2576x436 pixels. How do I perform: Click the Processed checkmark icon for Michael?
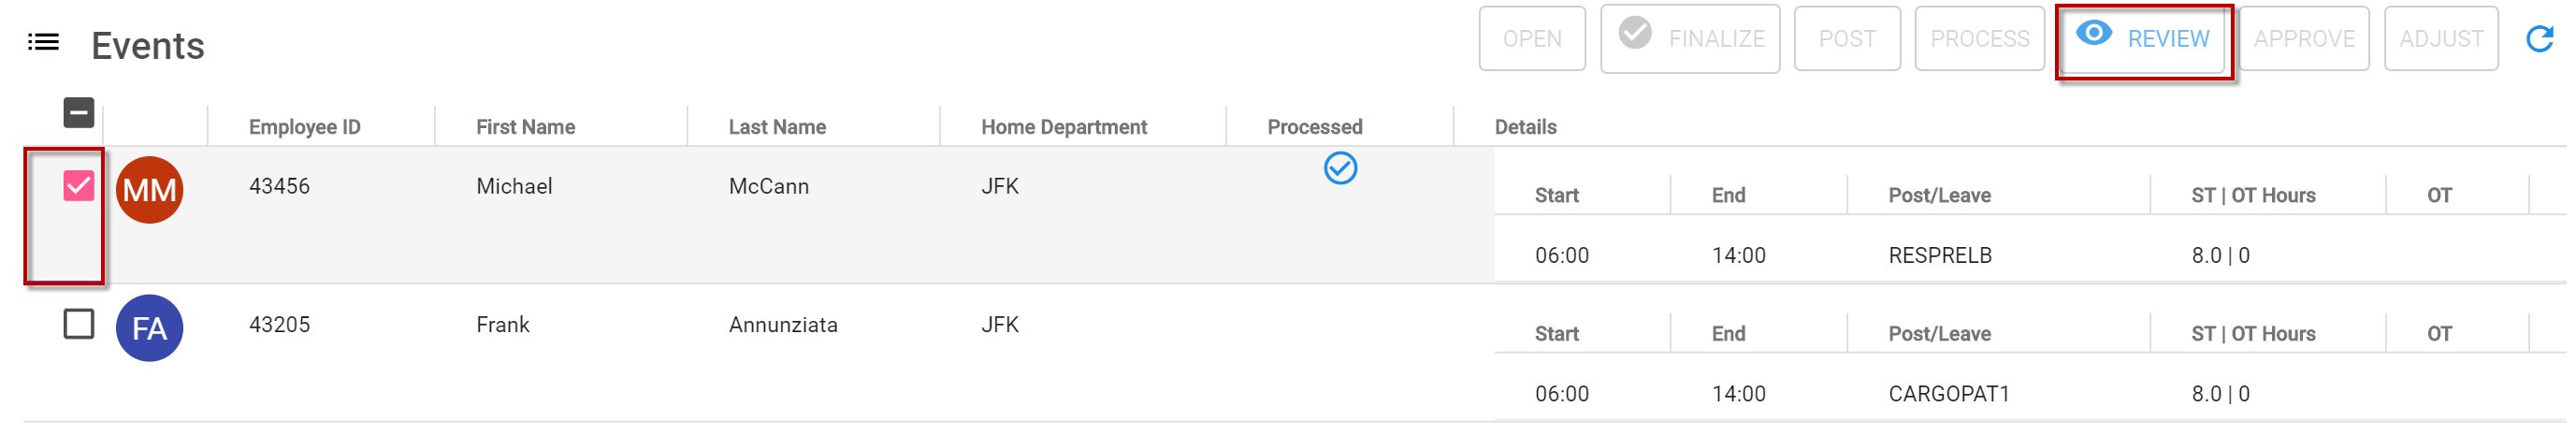point(1340,168)
